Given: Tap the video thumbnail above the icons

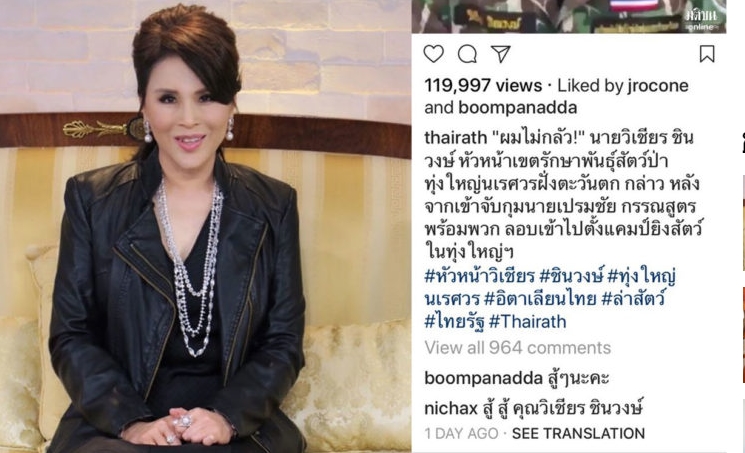Looking at the screenshot, I should pyautogui.click(x=569, y=16).
